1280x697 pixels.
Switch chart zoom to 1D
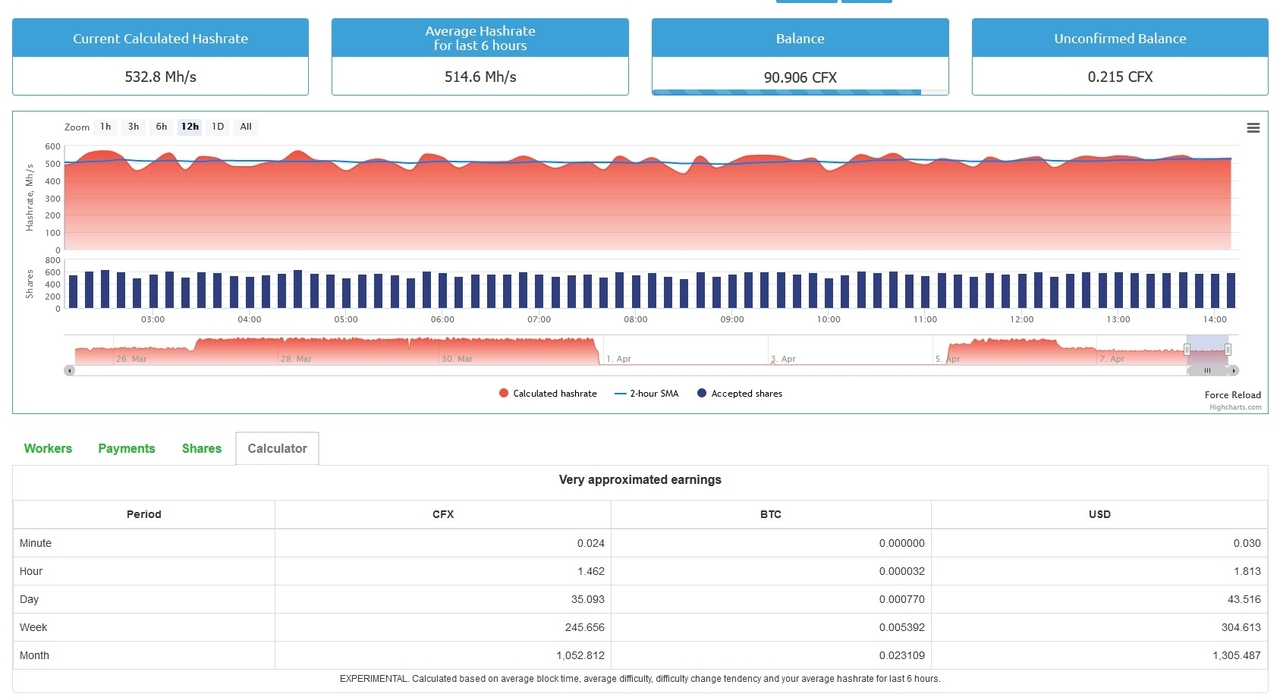pos(218,127)
